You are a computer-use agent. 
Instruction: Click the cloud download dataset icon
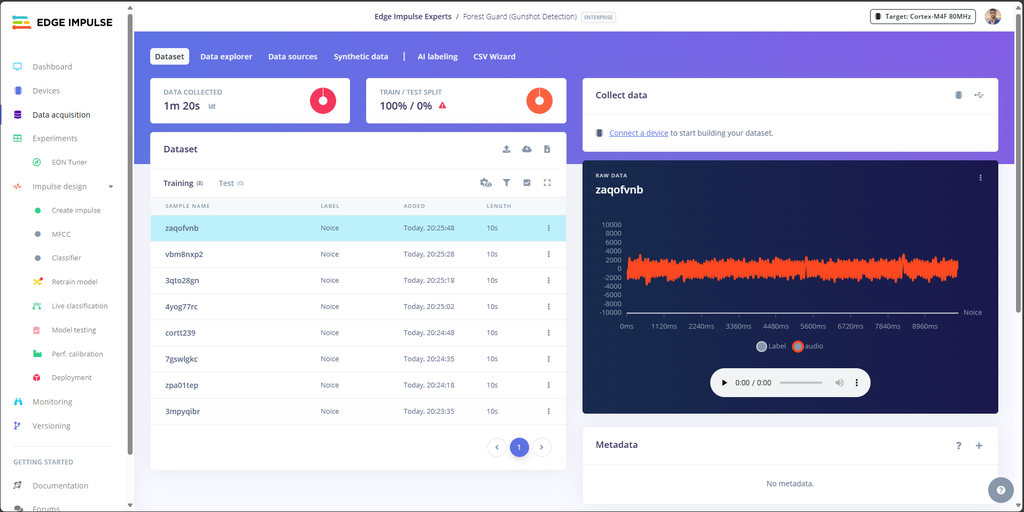(x=526, y=149)
